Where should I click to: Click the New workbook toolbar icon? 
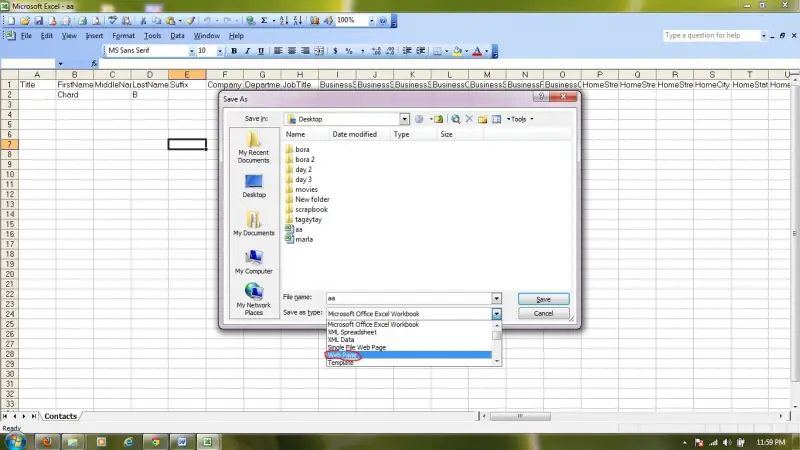pyautogui.click(x=11, y=20)
